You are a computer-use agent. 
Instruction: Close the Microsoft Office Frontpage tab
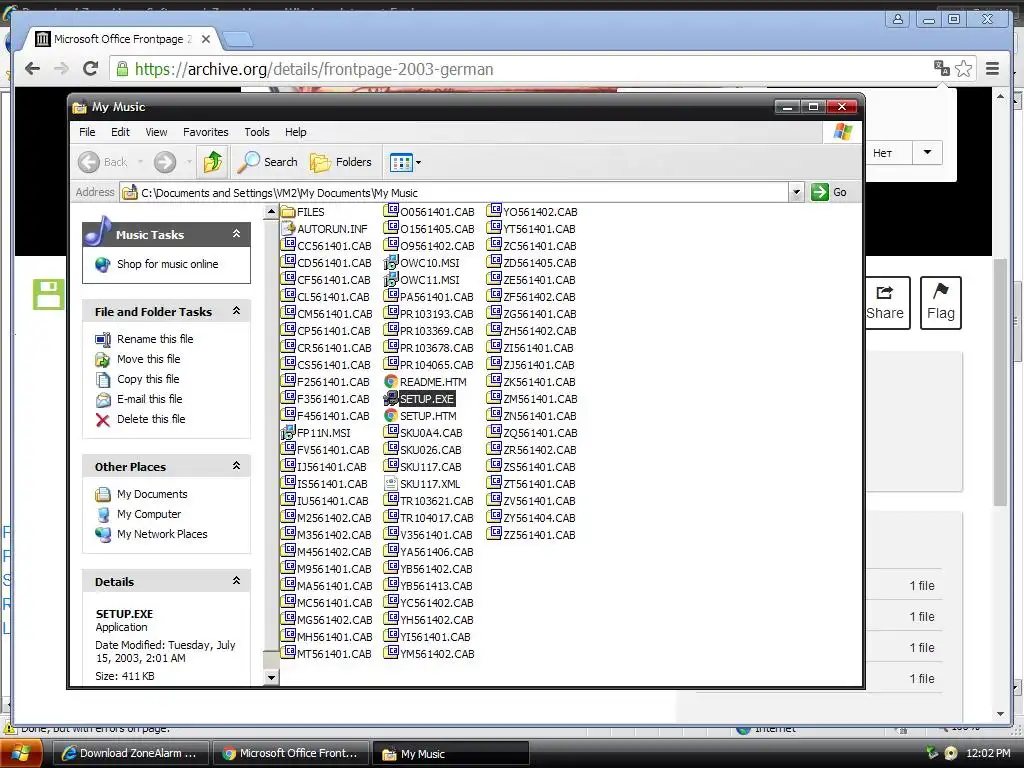pos(206,39)
